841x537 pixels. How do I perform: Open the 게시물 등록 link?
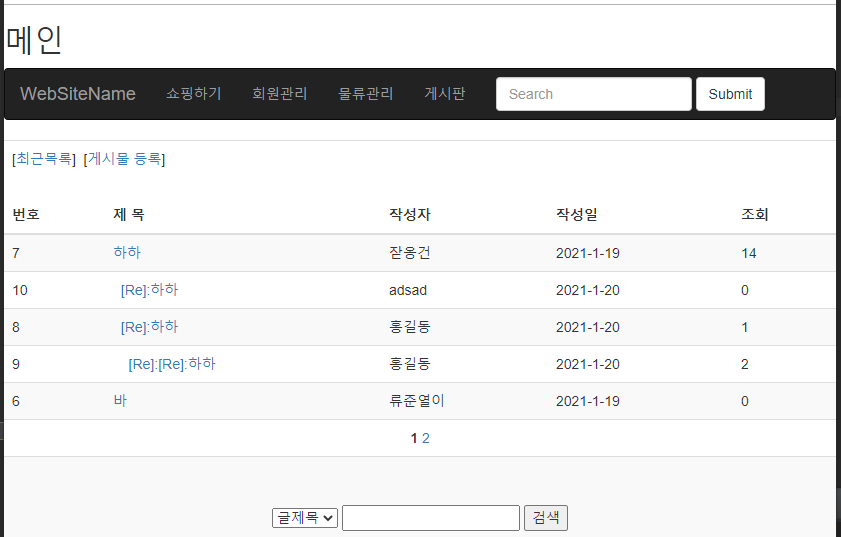tap(124, 159)
